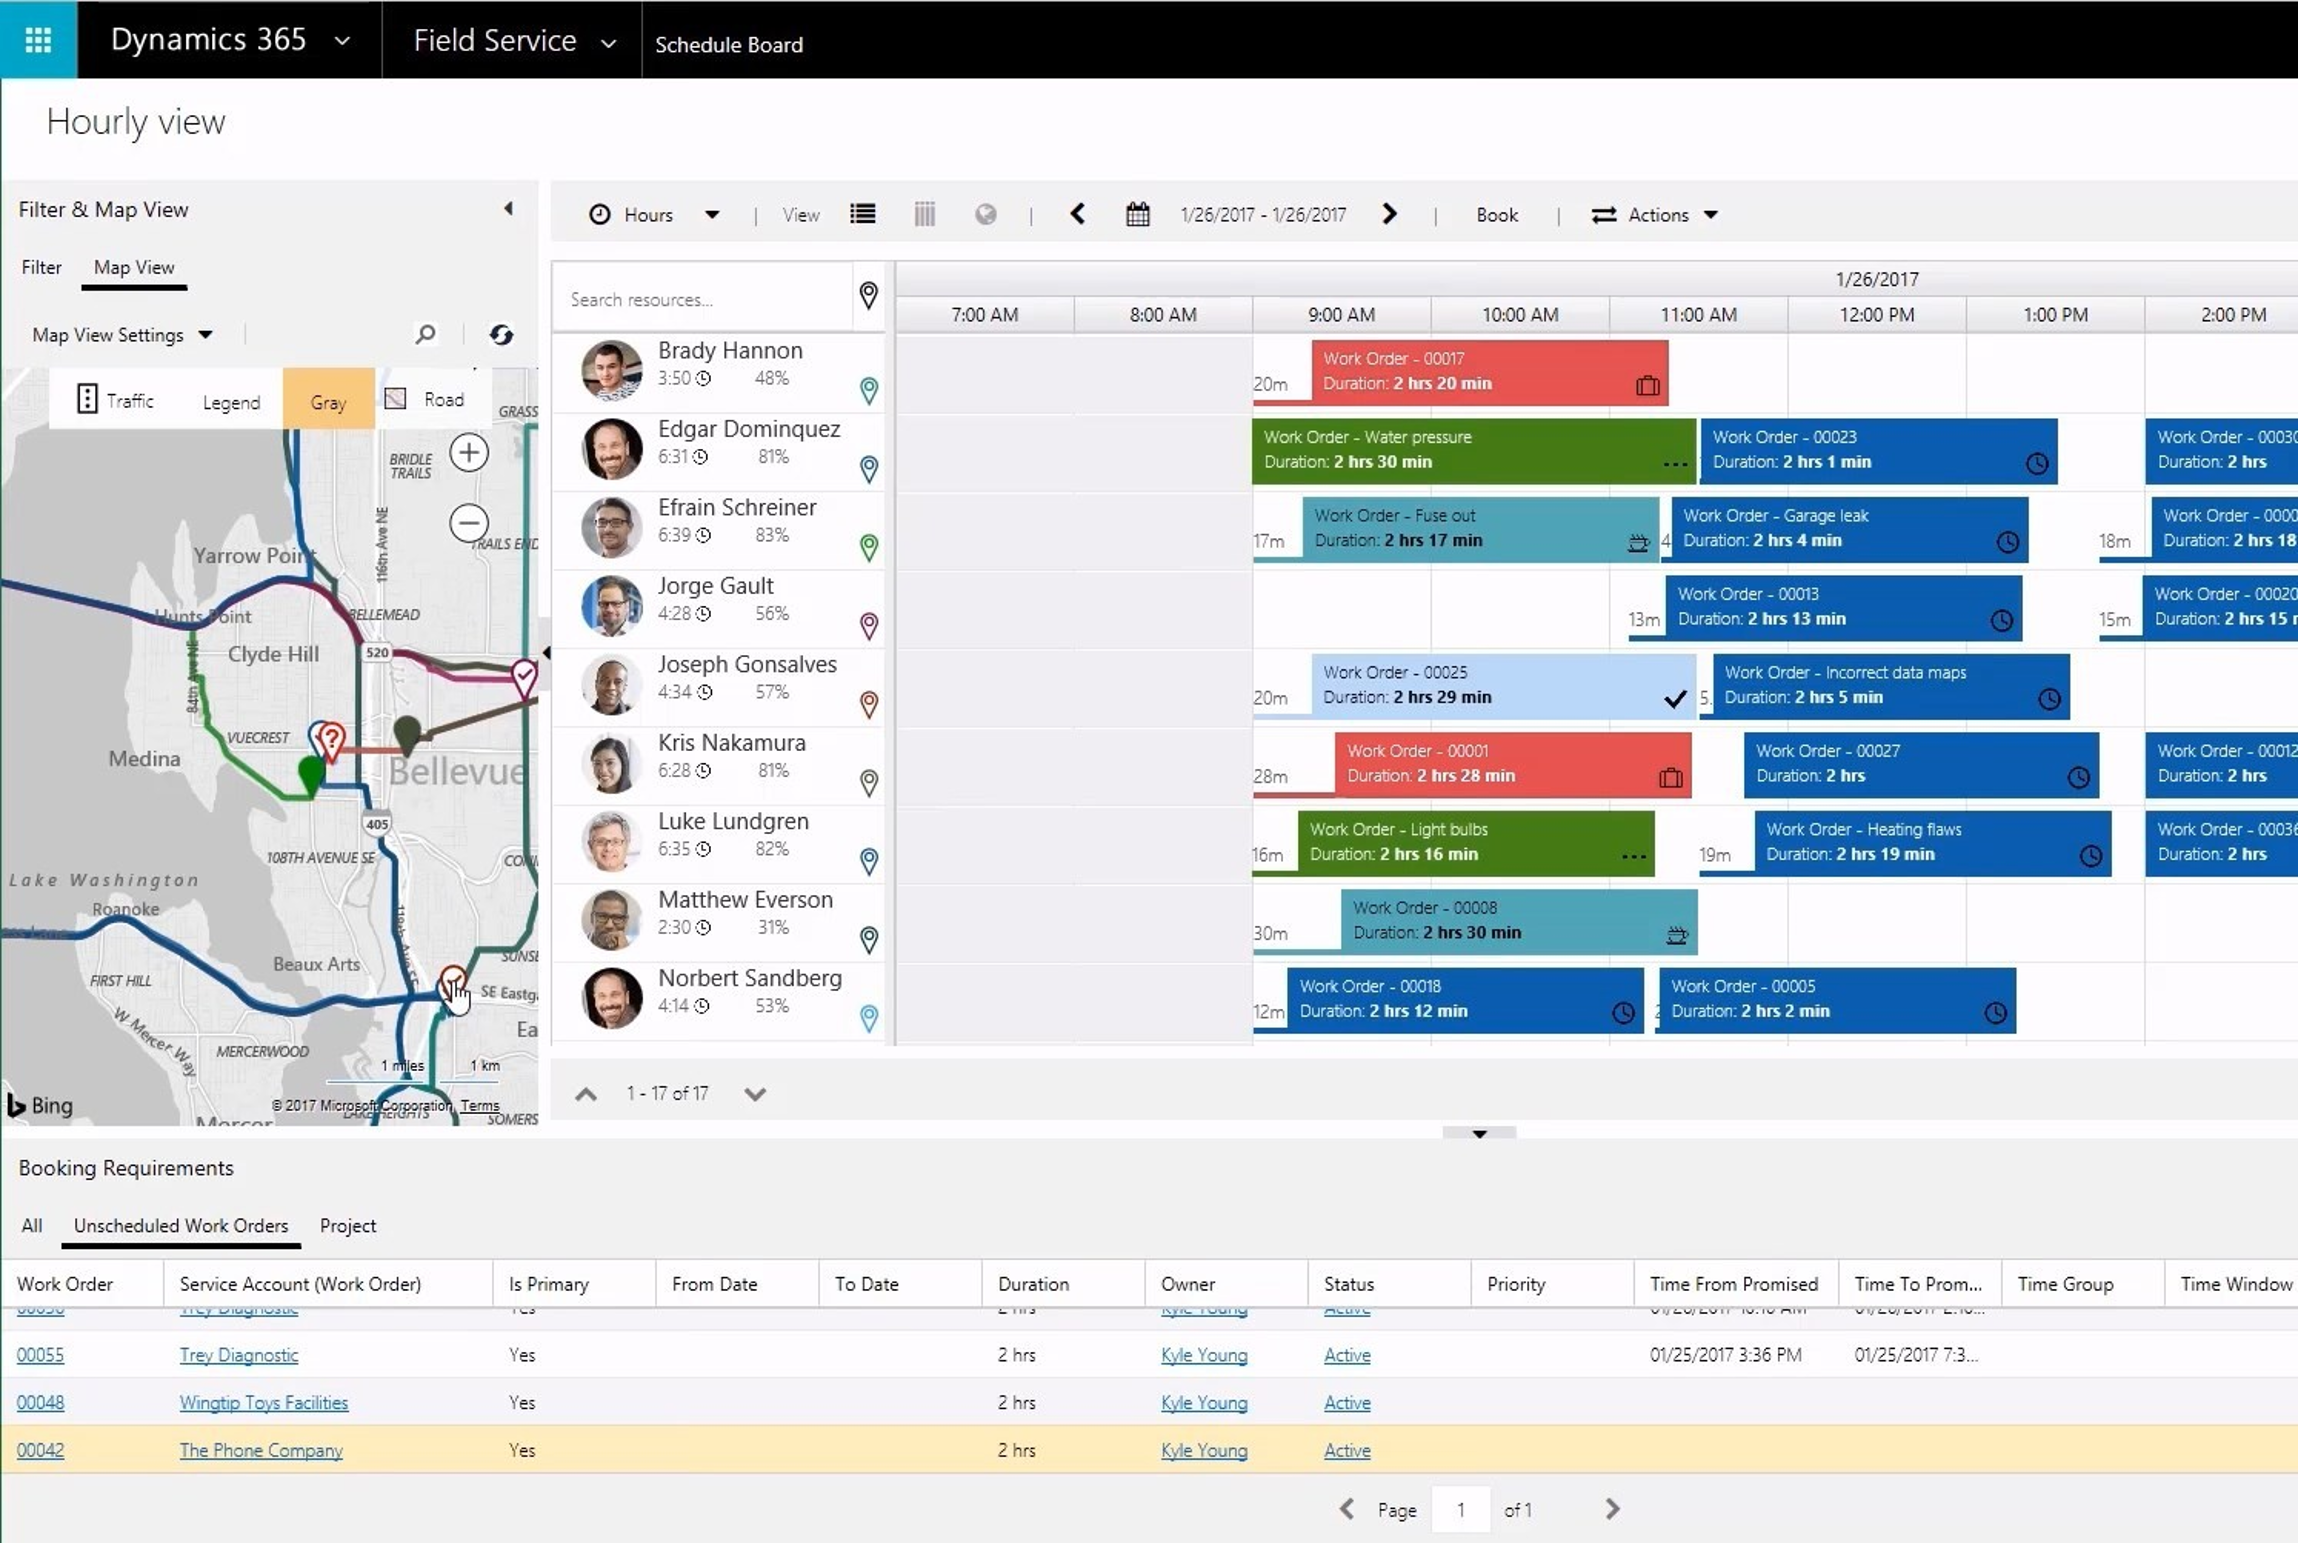The width and height of the screenshot is (2298, 1543).
Task: Open work order 00055 link
Action: [40, 1355]
